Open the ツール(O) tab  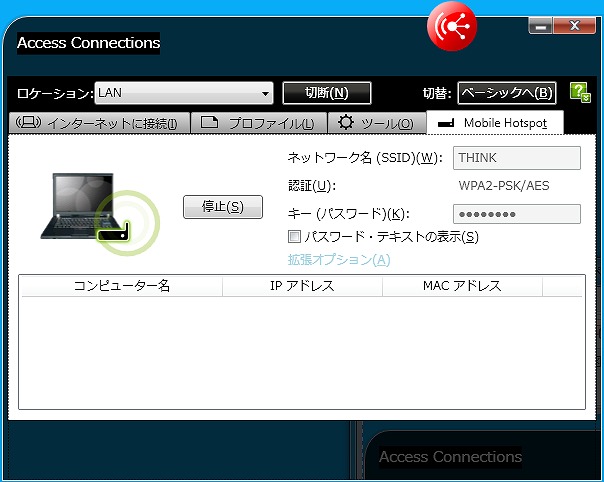pos(377,123)
